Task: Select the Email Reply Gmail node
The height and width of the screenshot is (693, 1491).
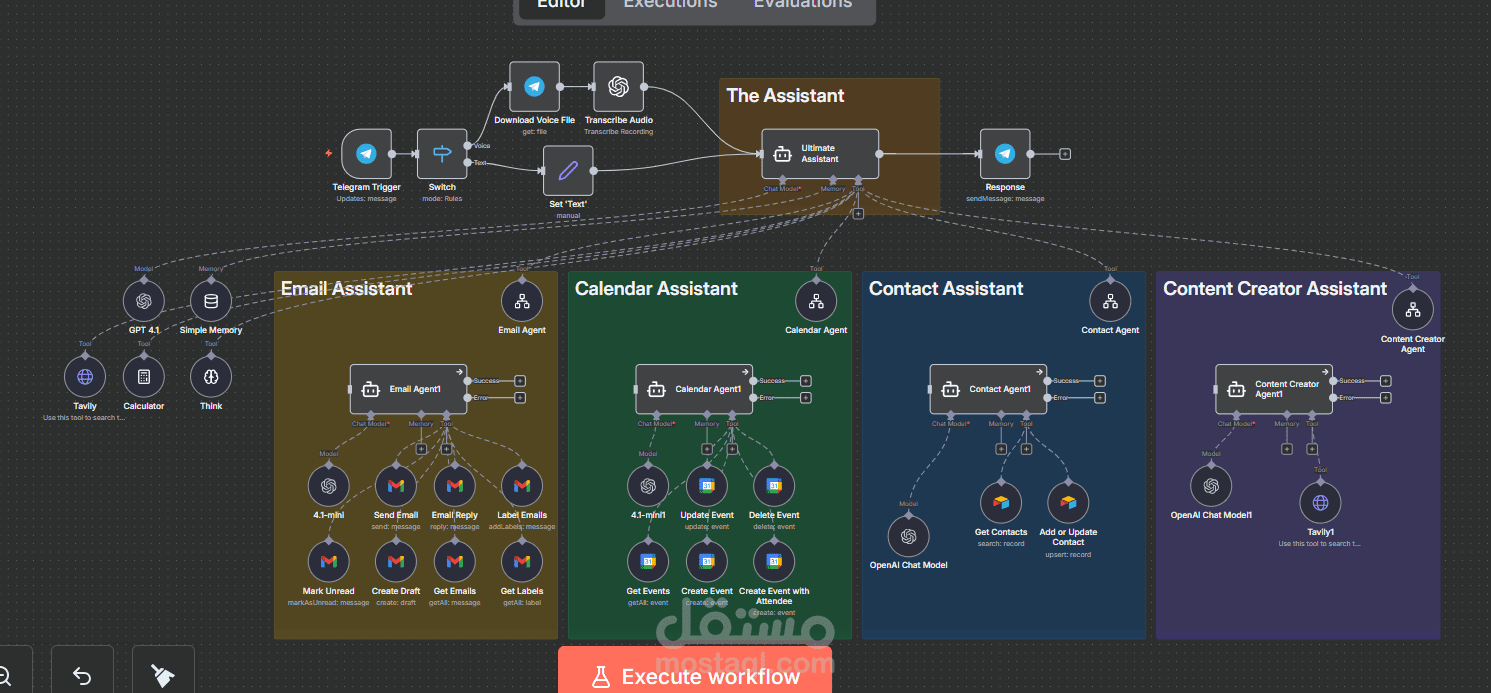Action: click(454, 486)
